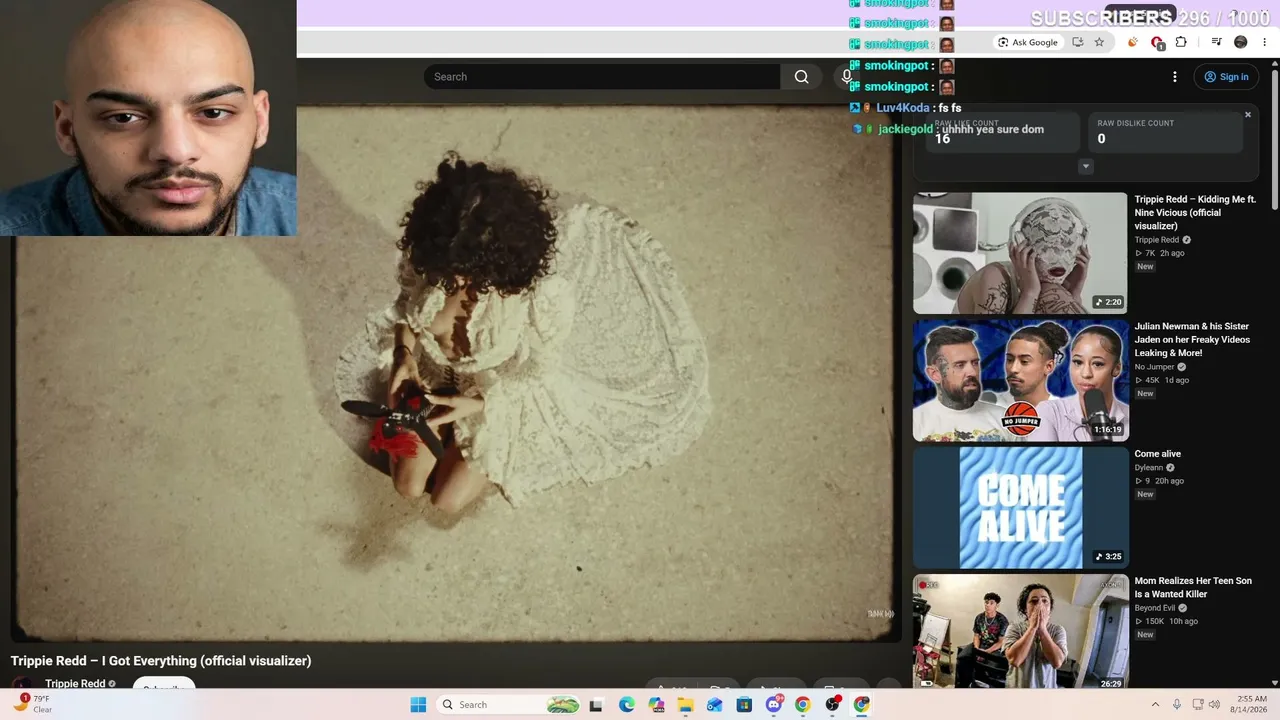Open the network icon in system tray
Image resolution: width=1280 pixels, height=720 pixels.
click(1198, 705)
